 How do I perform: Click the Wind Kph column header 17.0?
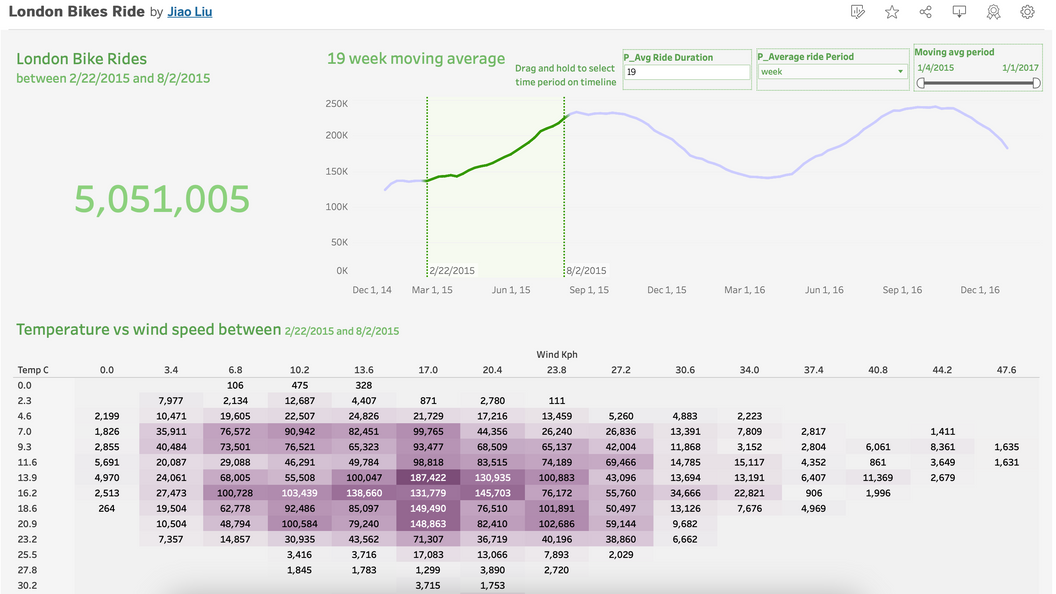tap(428, 370)
